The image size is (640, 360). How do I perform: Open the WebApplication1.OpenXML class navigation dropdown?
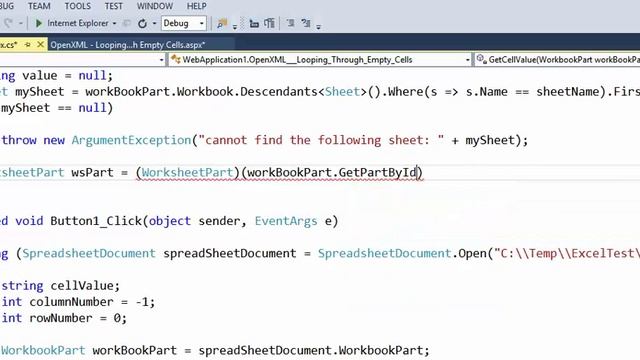pos(321,60)
